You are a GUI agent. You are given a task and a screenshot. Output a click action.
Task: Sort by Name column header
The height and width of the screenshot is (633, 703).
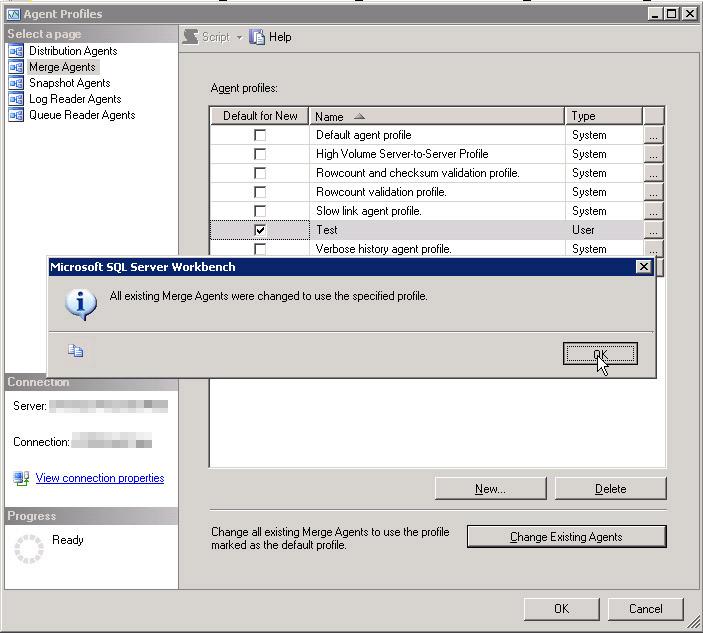[437, 116]
